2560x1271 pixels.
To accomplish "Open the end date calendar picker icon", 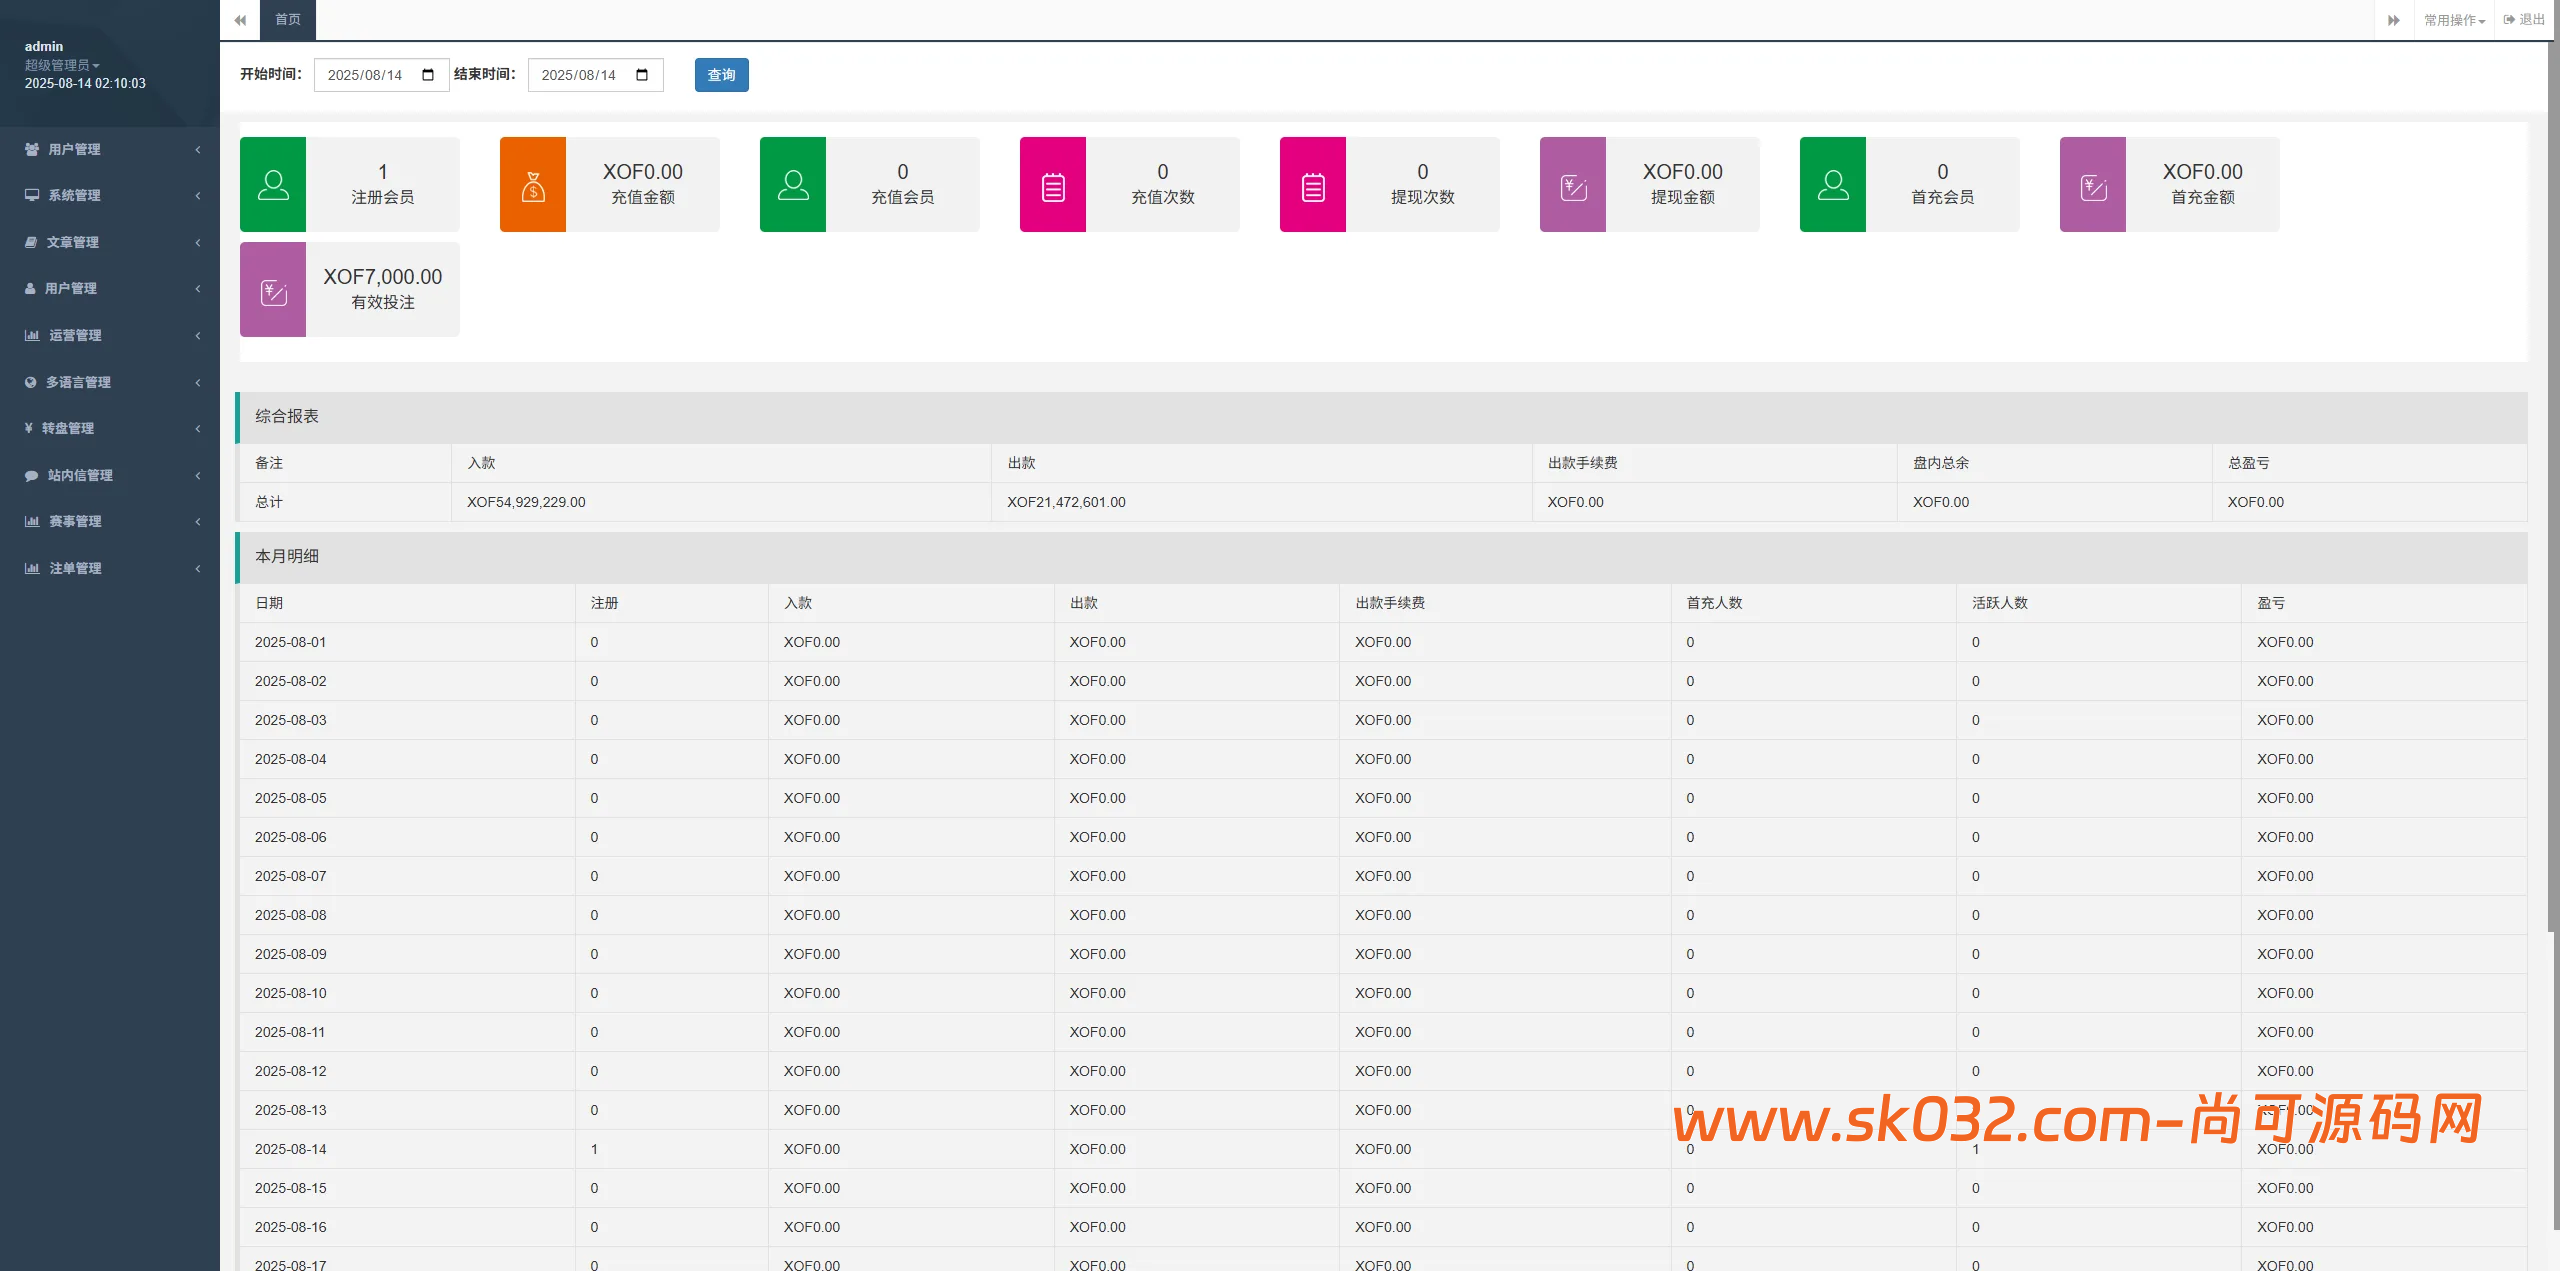I will (642, 75).
